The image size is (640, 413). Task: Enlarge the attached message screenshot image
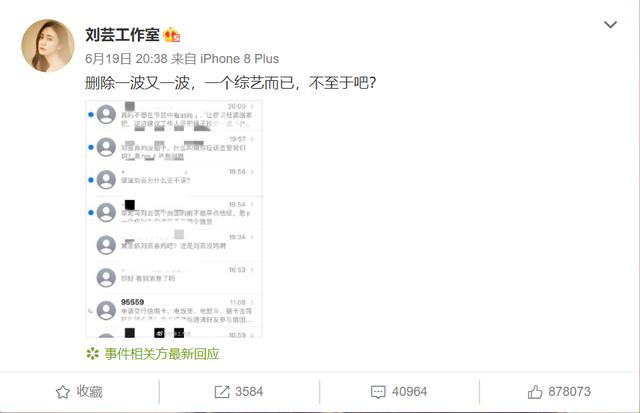pyautogui.click(x=174, y=219)
